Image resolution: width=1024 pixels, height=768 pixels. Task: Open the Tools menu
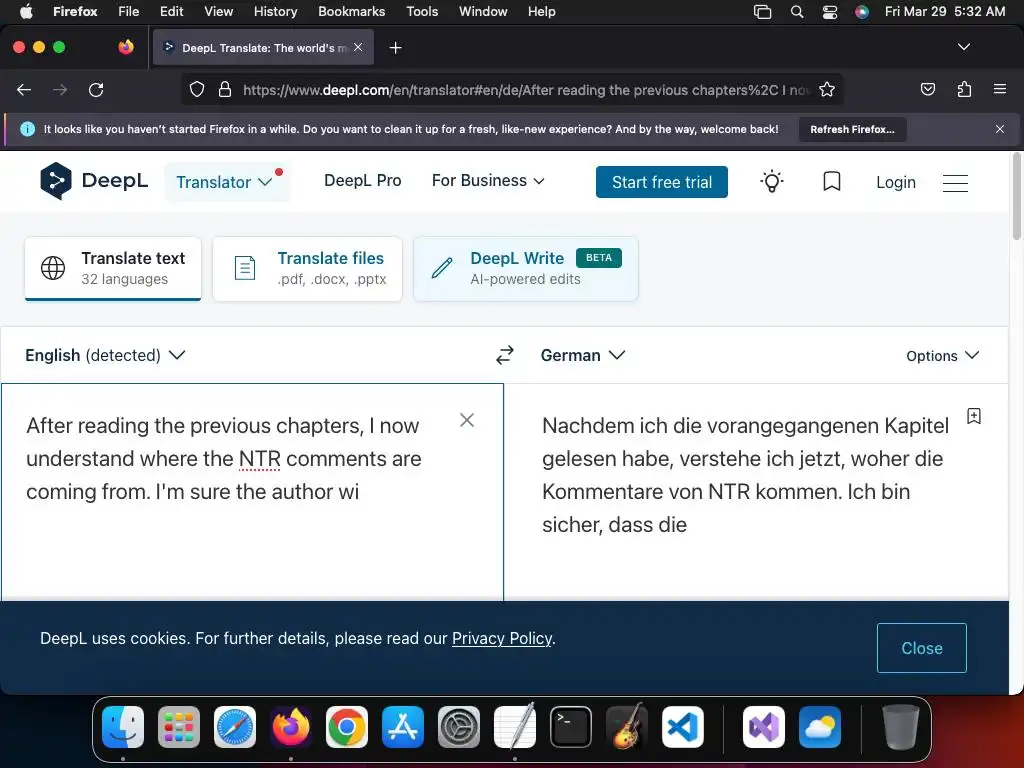tap(422, 12)
